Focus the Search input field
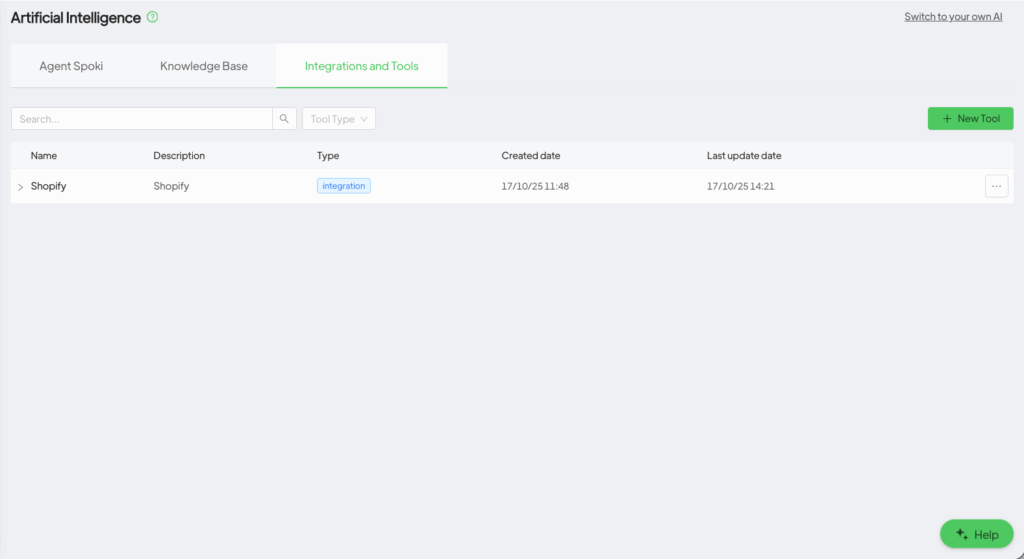This screenshot has height=559, width=1024. click(141, 119)
